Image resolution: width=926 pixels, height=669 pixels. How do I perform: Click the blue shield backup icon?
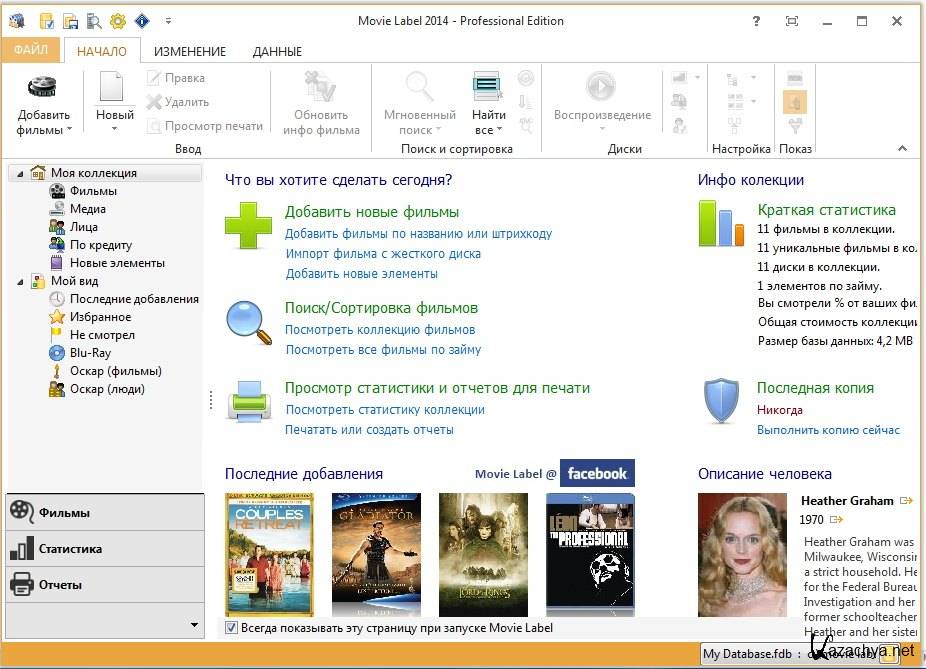(x=721, y=401)
